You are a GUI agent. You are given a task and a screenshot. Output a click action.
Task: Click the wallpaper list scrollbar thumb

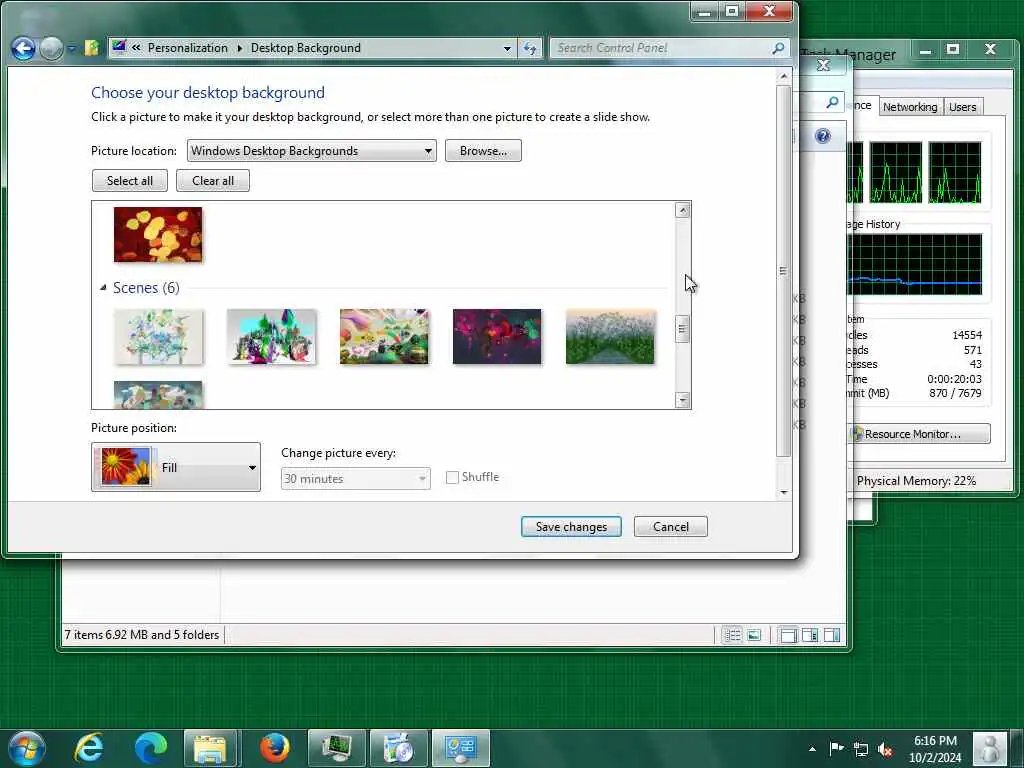click(x=682, y=329)
